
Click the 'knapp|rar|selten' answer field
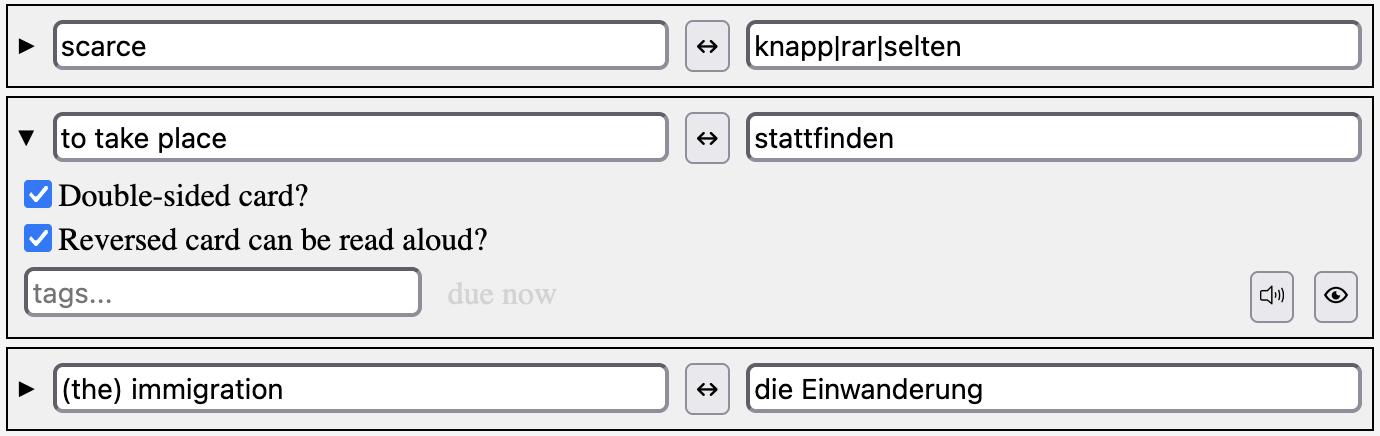tap(1053, 47)
